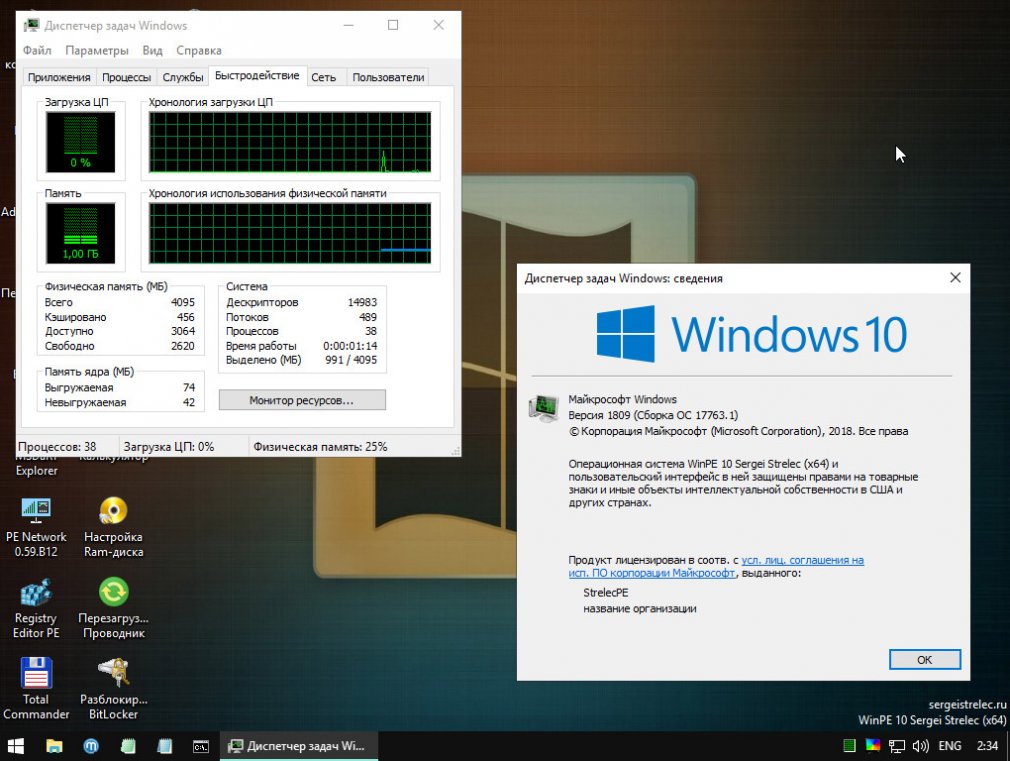Screen dimensions: 1010x761
Task: Click the "Кэшировано" value 456
Action: point(186,317)
